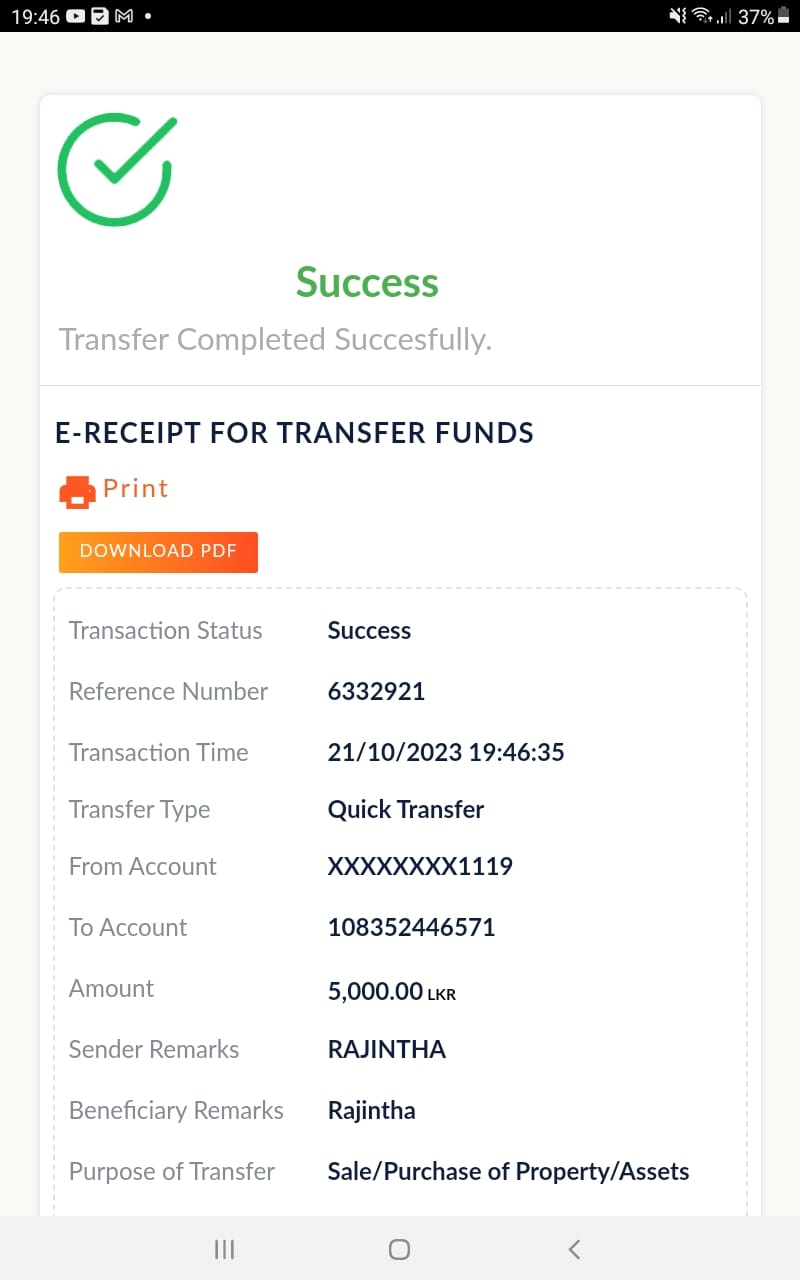Viewport: 800px width, 1280px height.
Task: Tap the YouTube notification icon in status bar
Action: (77, 17)
